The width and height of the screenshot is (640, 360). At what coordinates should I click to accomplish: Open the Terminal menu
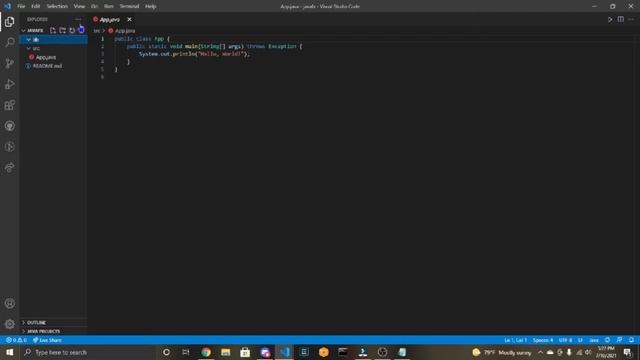[x=129, y=6]
